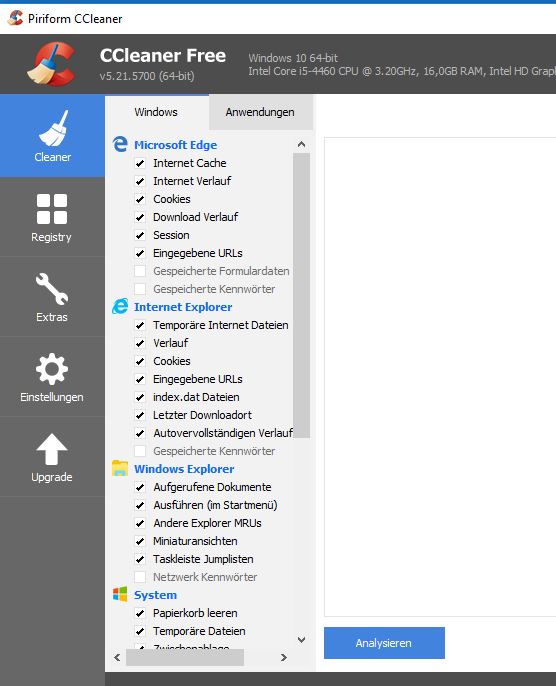Toggle the Miniaturansichten checkbox

(140, 541)
